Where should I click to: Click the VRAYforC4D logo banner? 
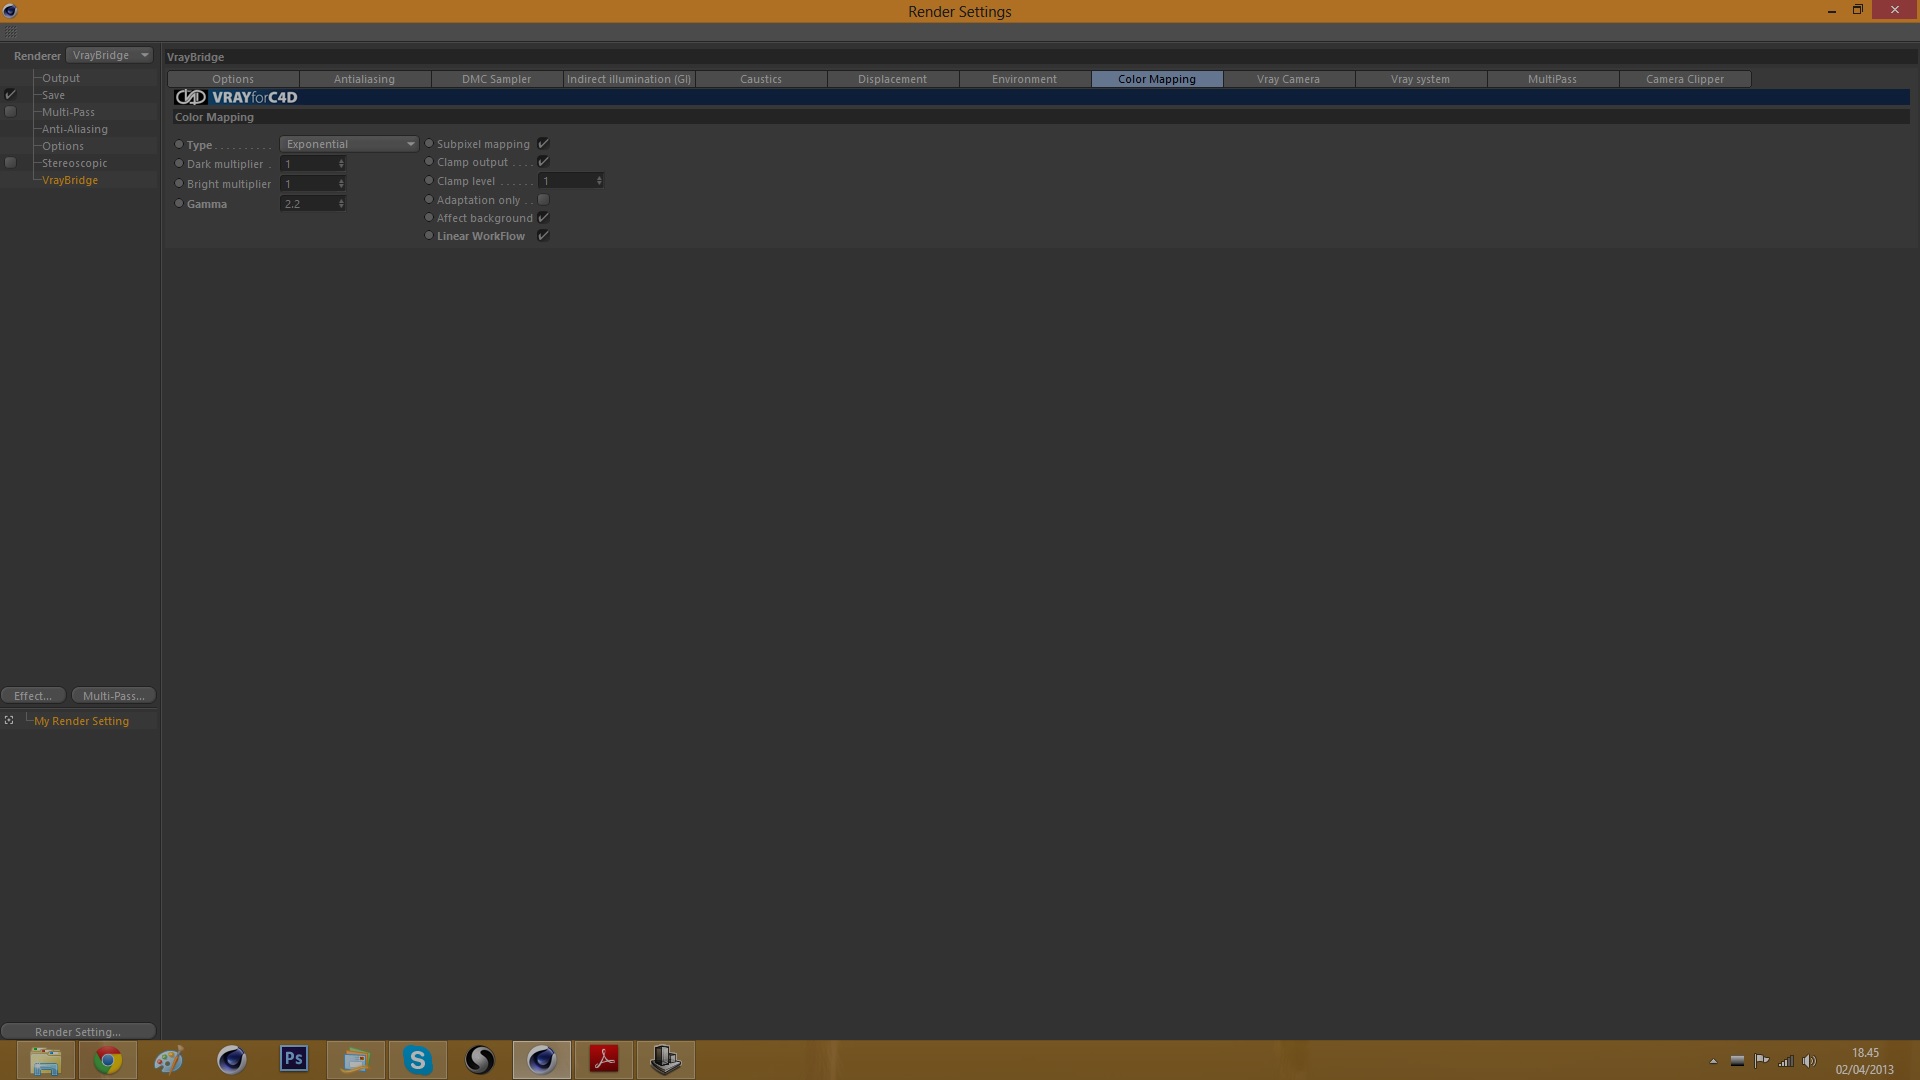pos(237,97)
